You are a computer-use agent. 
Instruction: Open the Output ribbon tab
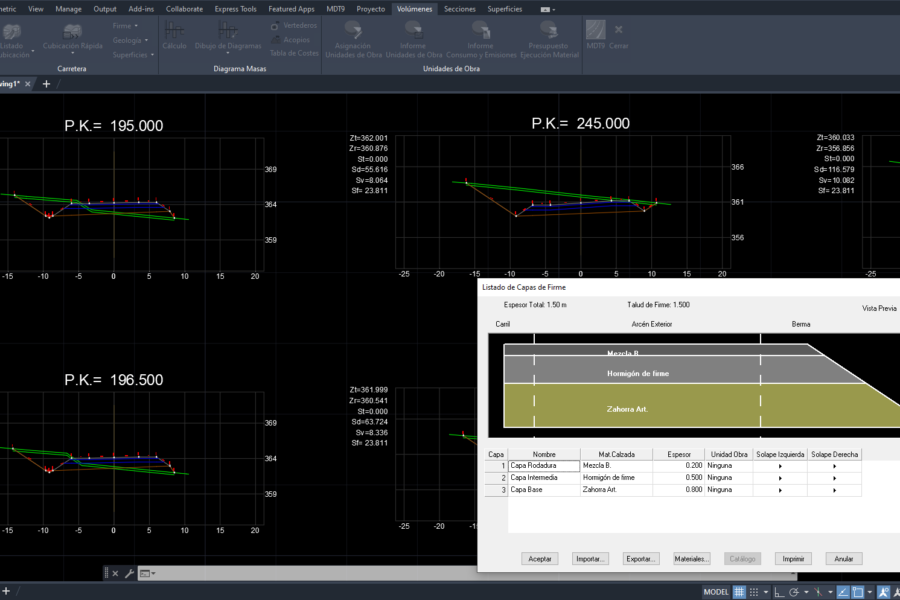tap(104, 9)
